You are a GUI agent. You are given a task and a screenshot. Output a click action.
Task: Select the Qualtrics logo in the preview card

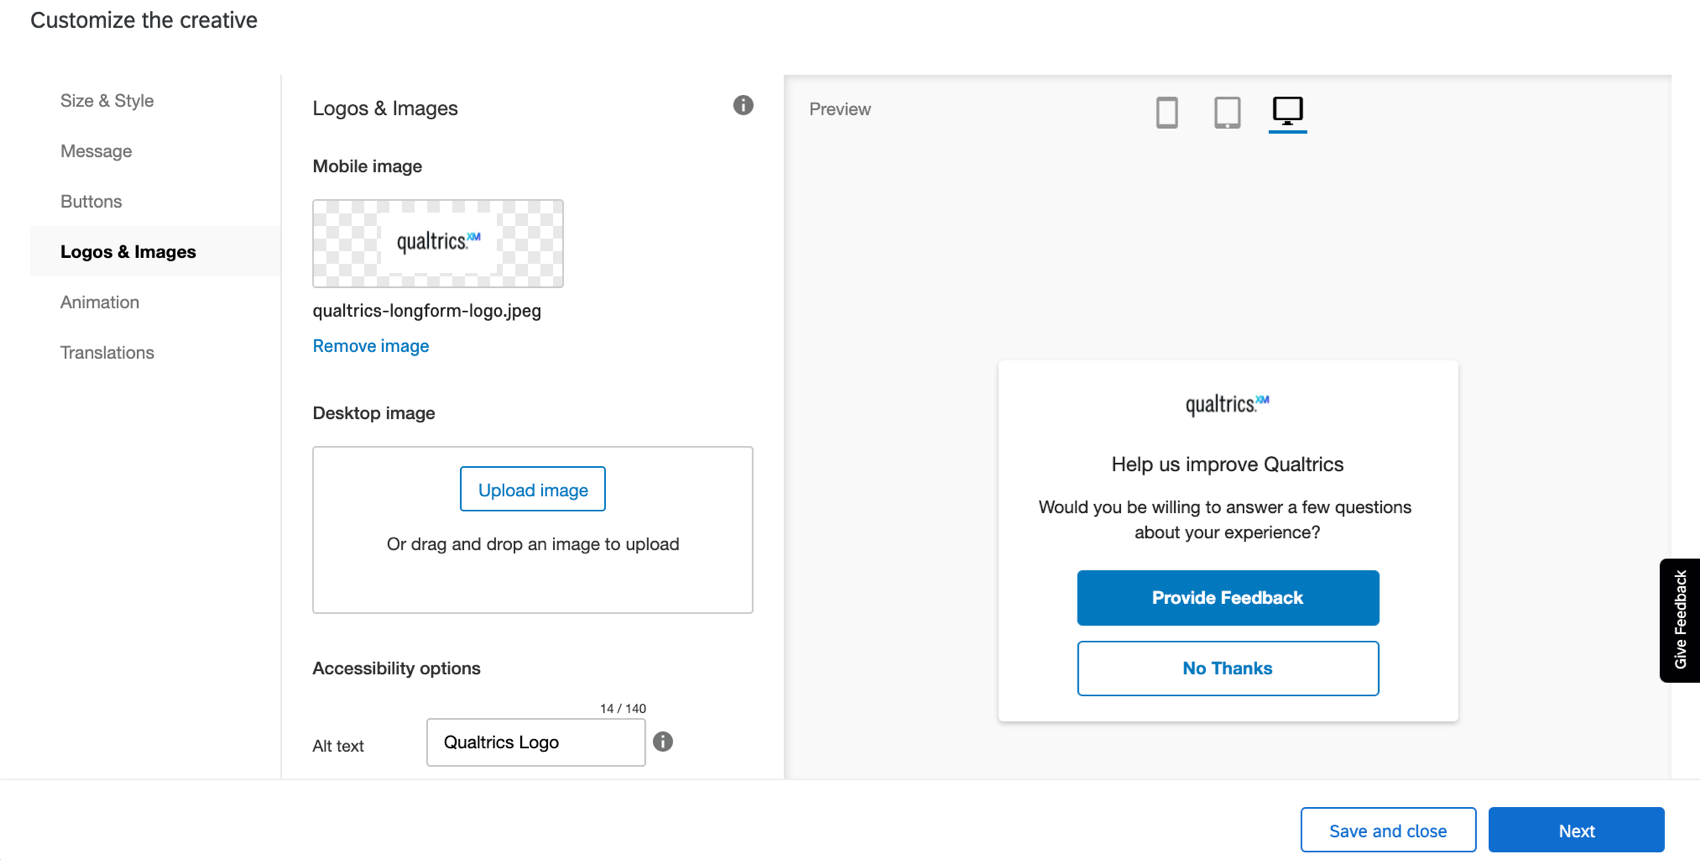coord(1227,404)
